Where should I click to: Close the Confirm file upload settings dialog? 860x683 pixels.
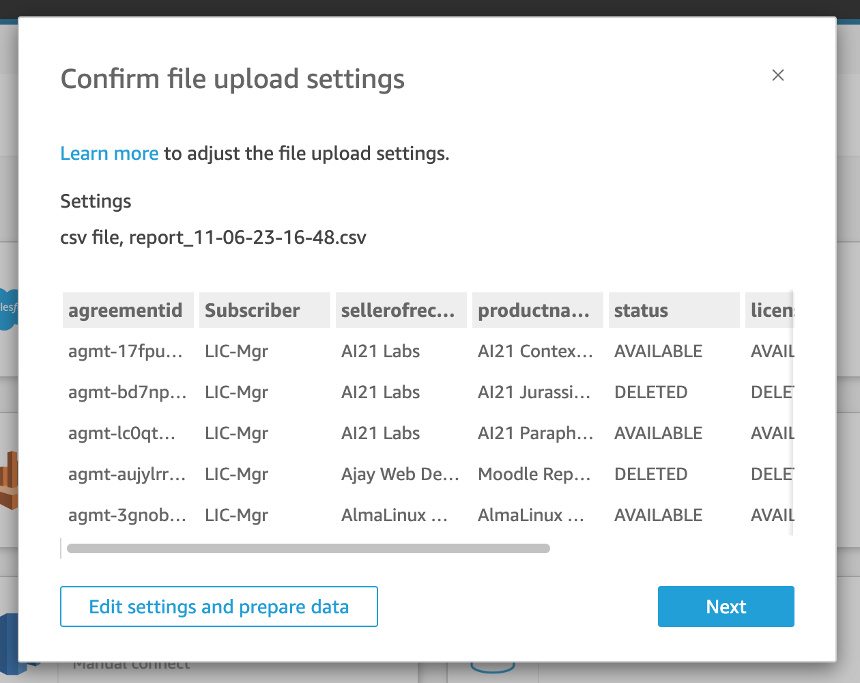(x=778, y=75)
